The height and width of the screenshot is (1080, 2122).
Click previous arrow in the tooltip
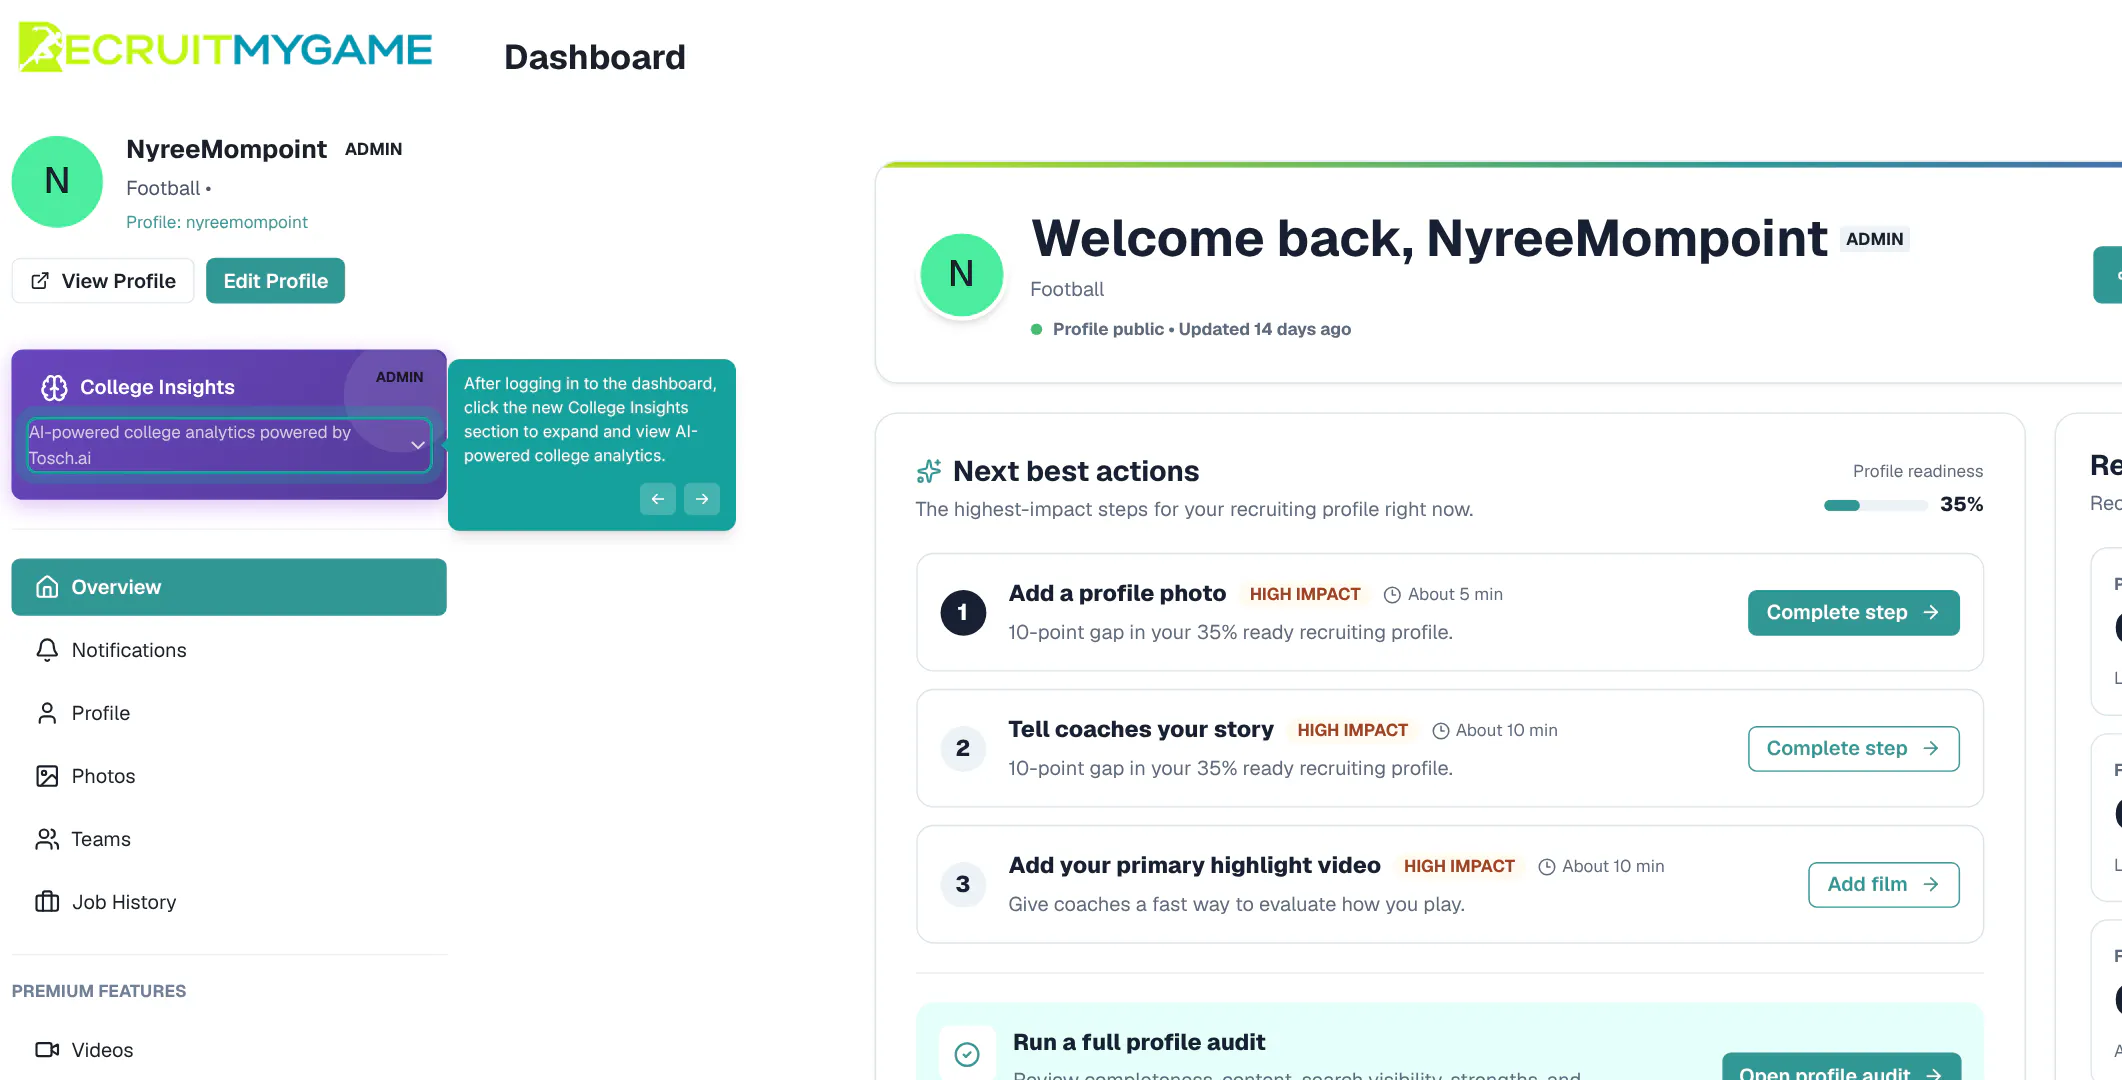point(658,499)
